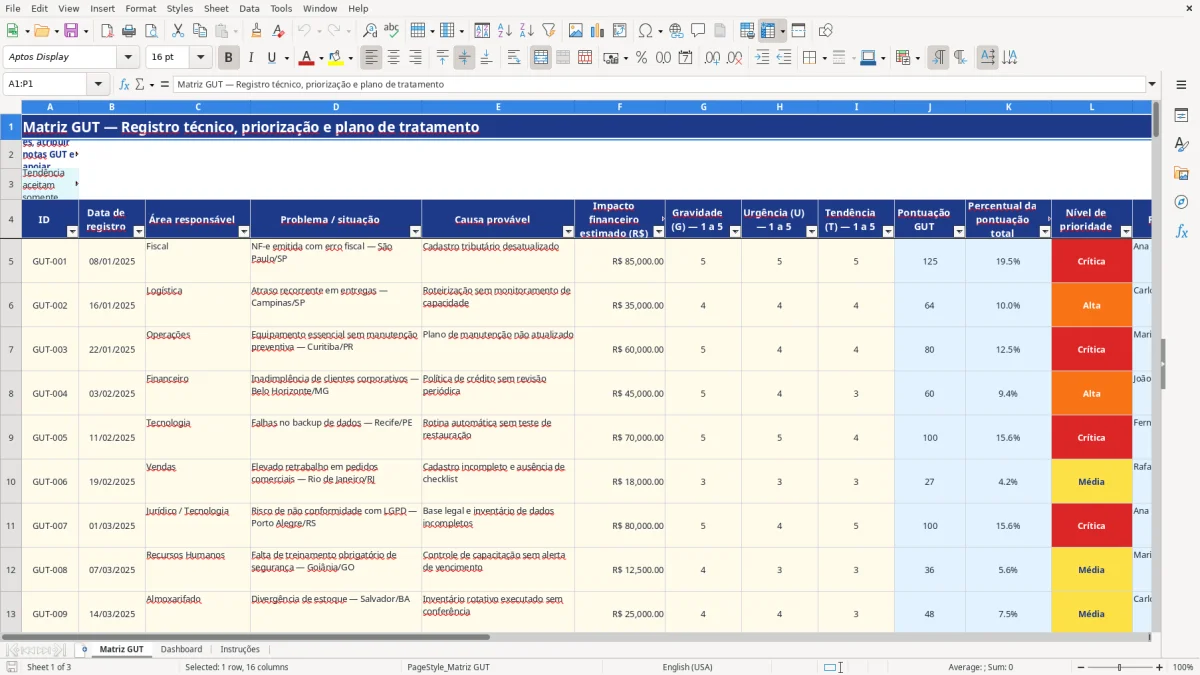The image size is (1200, 675).
Task: Apply font color red swatch
Action: coord(307,58)
